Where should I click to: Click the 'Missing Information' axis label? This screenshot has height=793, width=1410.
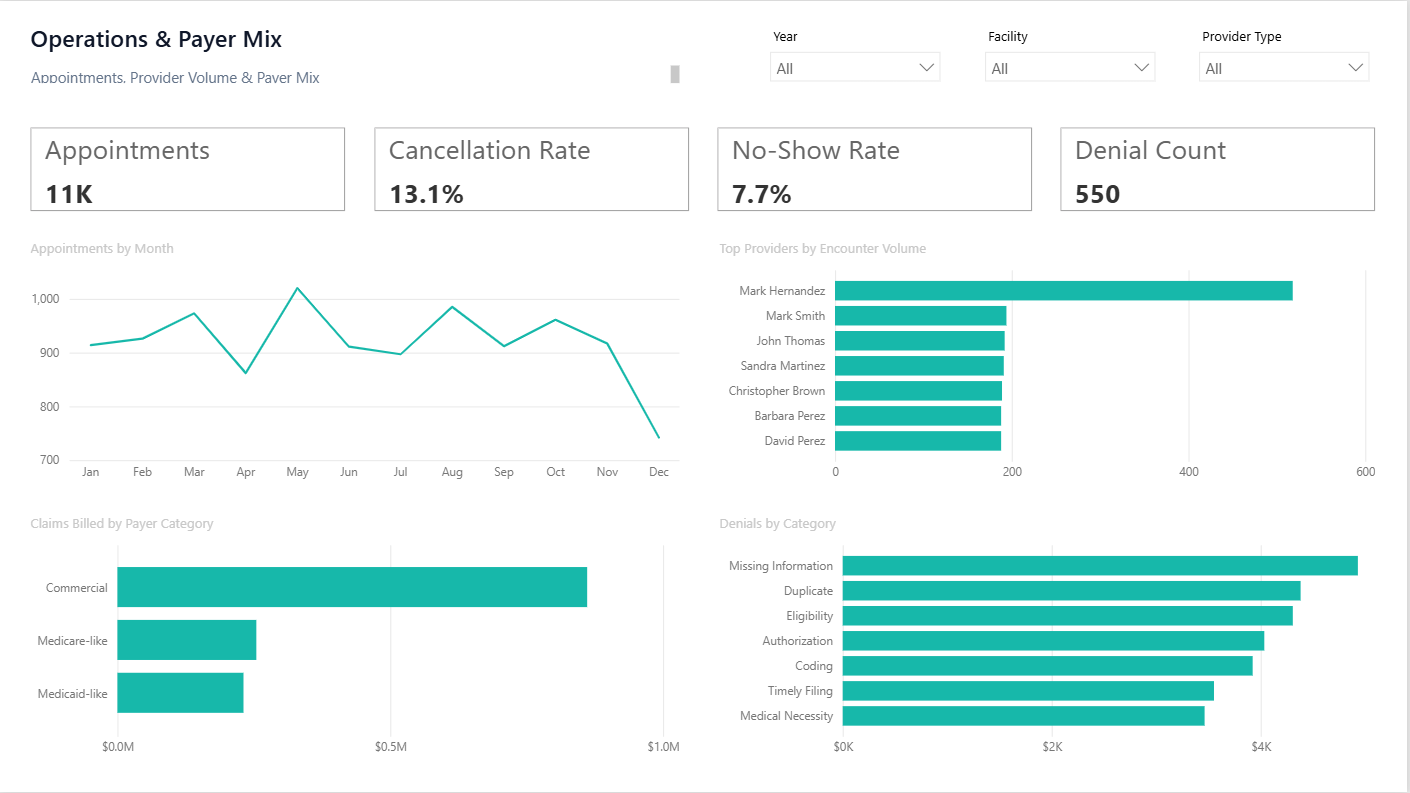pyautogui.click(x=781, y=566)
